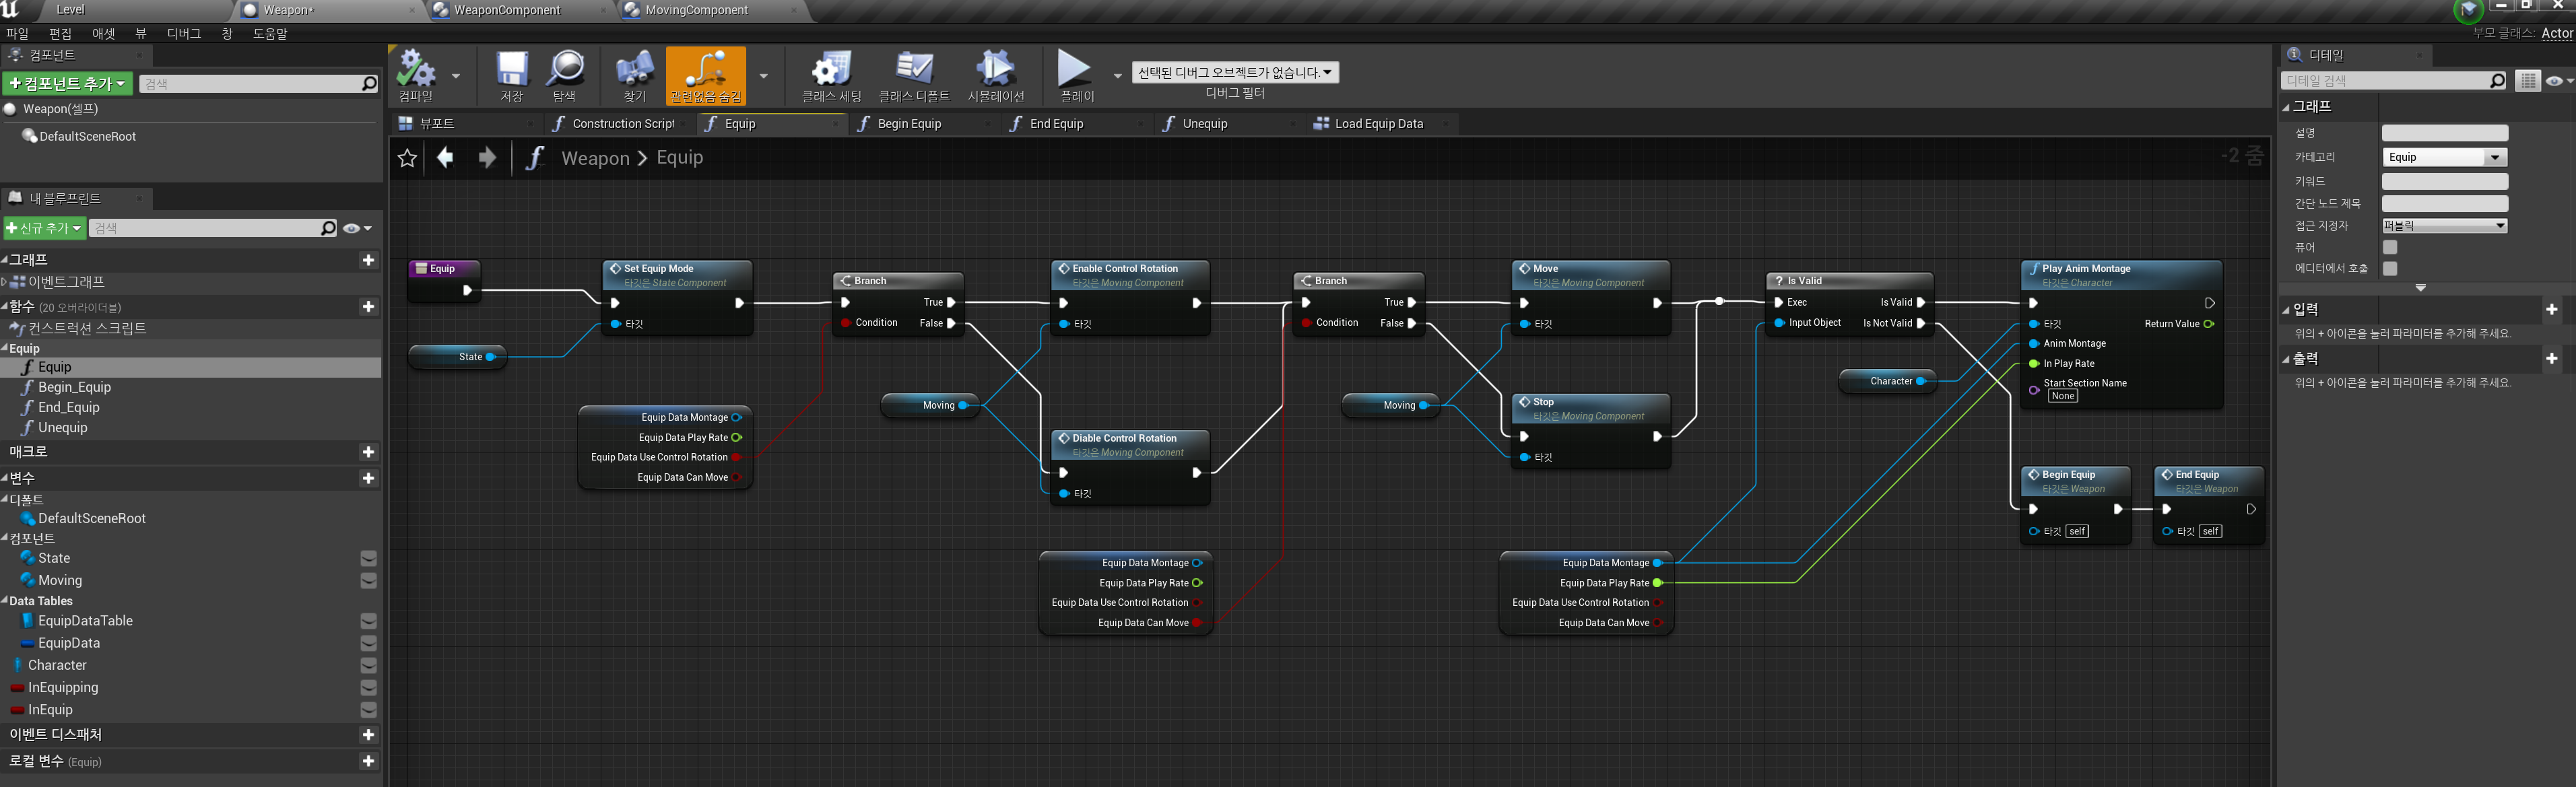Click the Play (플레이) toolbar button
This screenshot has height=787, width=2576.
pyautogui.click(x=1076, y=75)
